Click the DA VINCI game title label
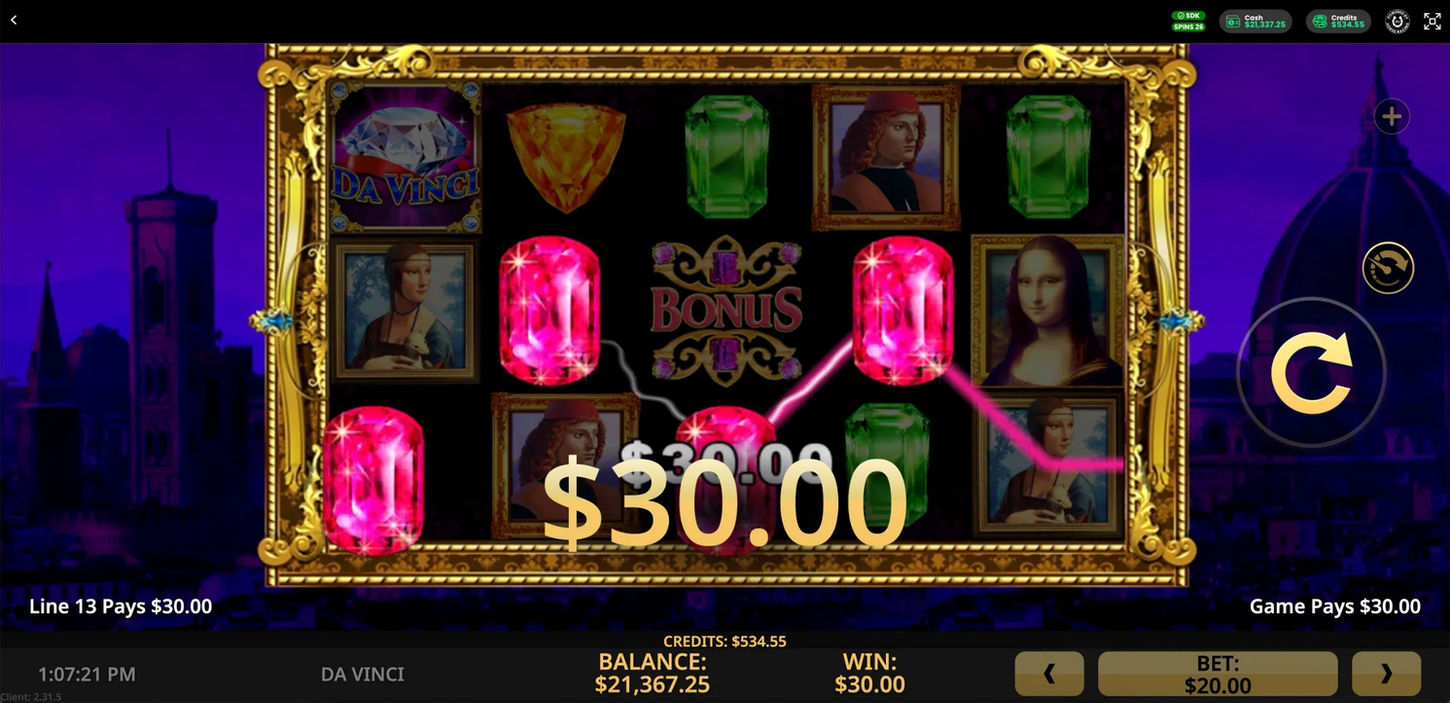Viewport: 1450px width, 703px height. click(x=363, y=674)
